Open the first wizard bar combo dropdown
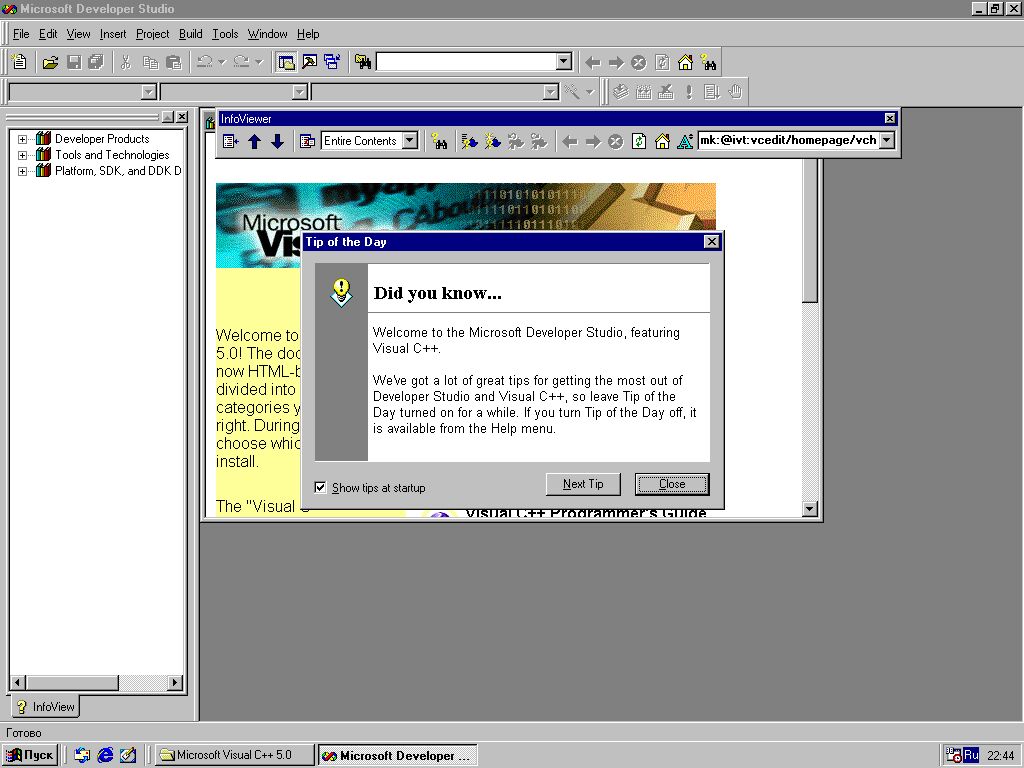The image size is (1024, 768). (149, 92)
